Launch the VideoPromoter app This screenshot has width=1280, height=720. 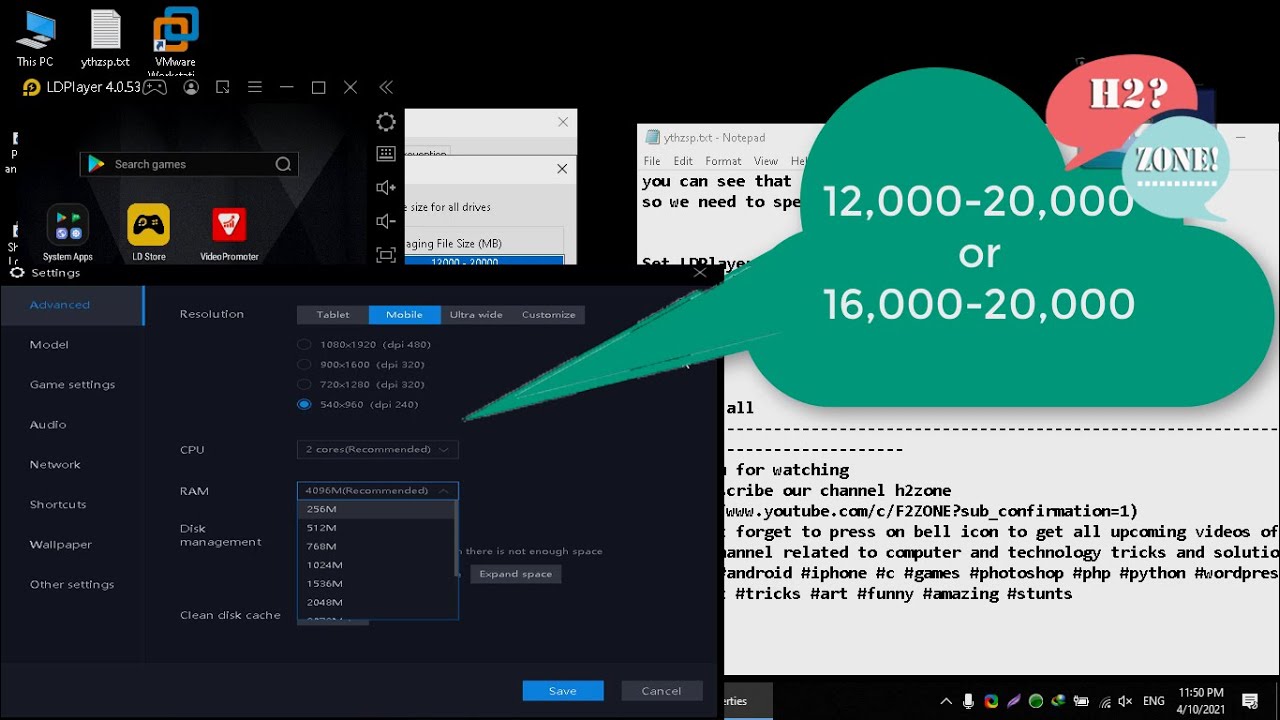click(230, 232)
